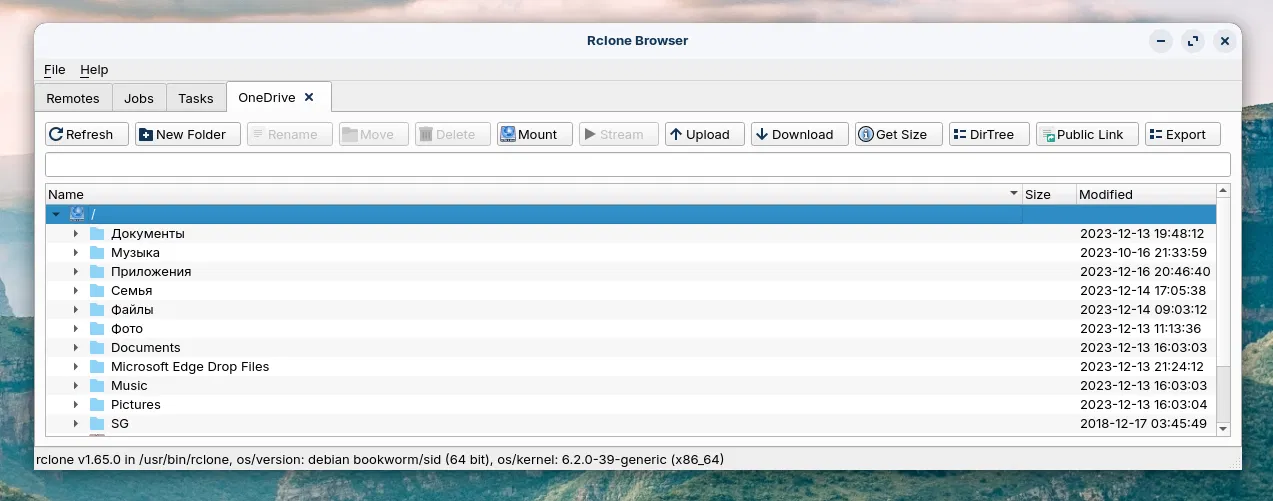Create a New Folder

187,134
